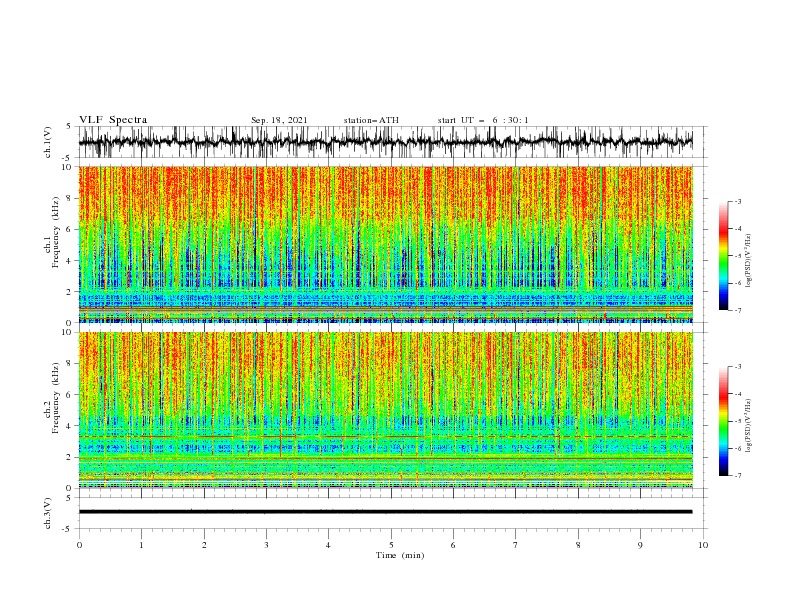Screen dimensions: 792x612
Task: Click the "station=ATH" label
Action: point(371,120)
